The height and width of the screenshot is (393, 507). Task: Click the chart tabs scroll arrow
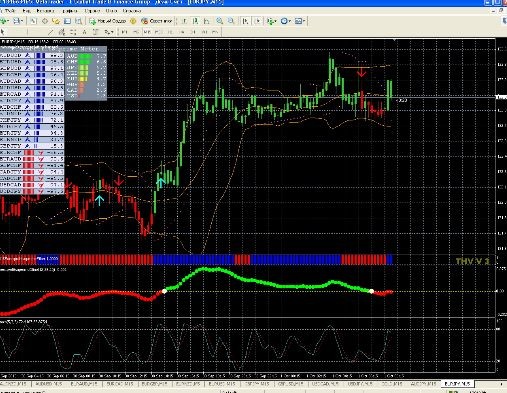coord(501,384)
